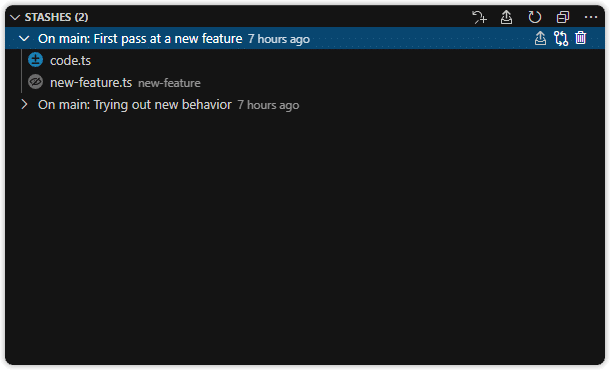The width and height of the screenshot is (610, 370).
Task: Click the Apply Stash icon in Stashes header
Action: [506, 17]
